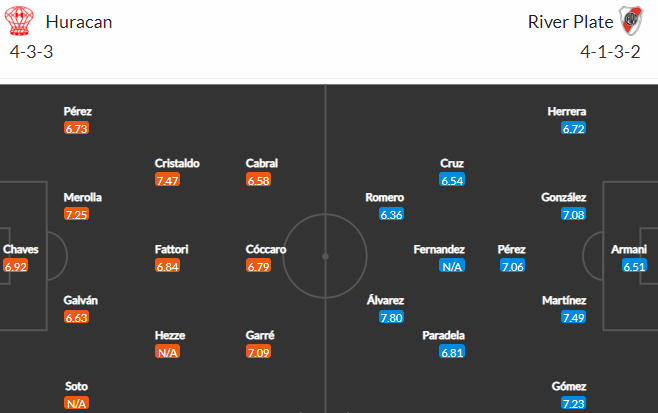
Task: Click the River Plate club crest icon
Action: 631,21
